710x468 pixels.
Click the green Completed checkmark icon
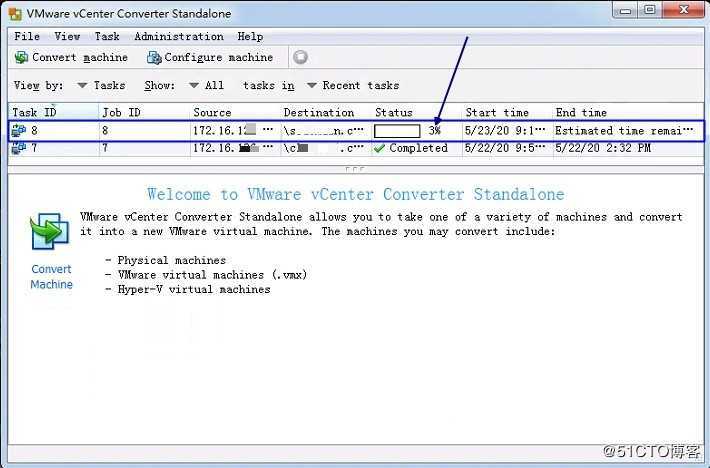click(x=379, y=148)
